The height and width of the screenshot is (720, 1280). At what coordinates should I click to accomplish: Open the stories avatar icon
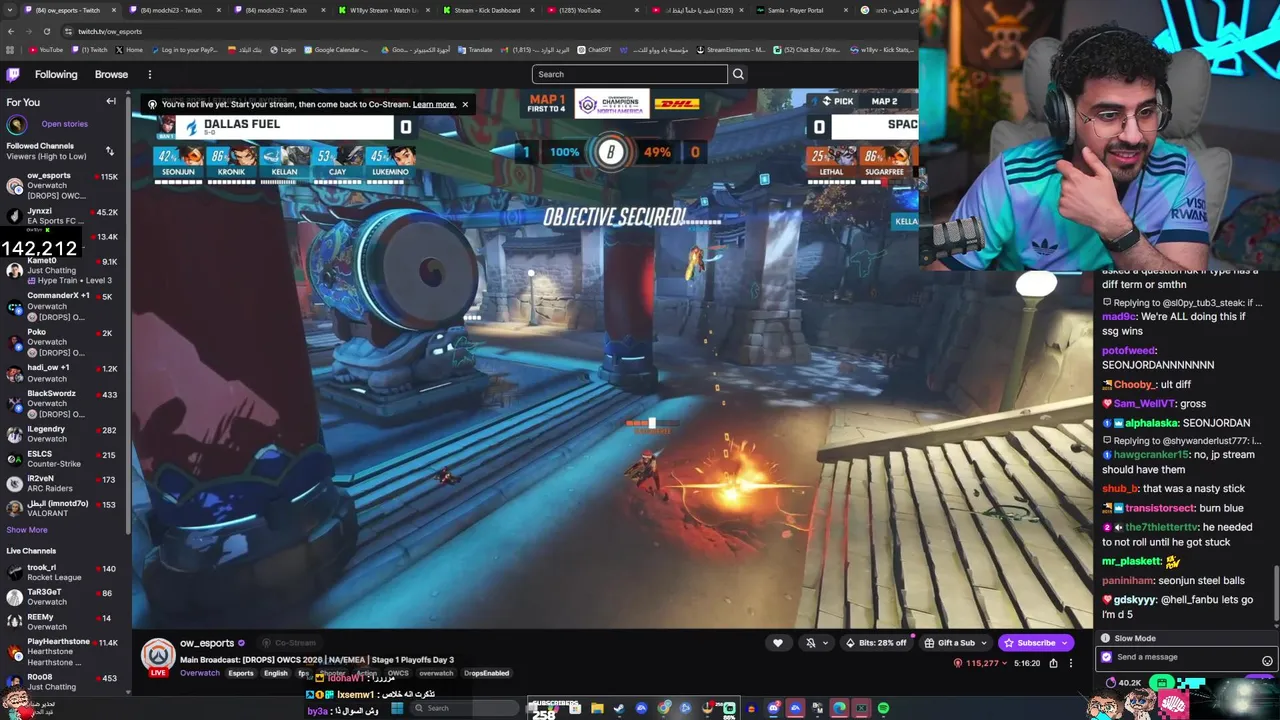pyautogui.click(x=16, y=124)
